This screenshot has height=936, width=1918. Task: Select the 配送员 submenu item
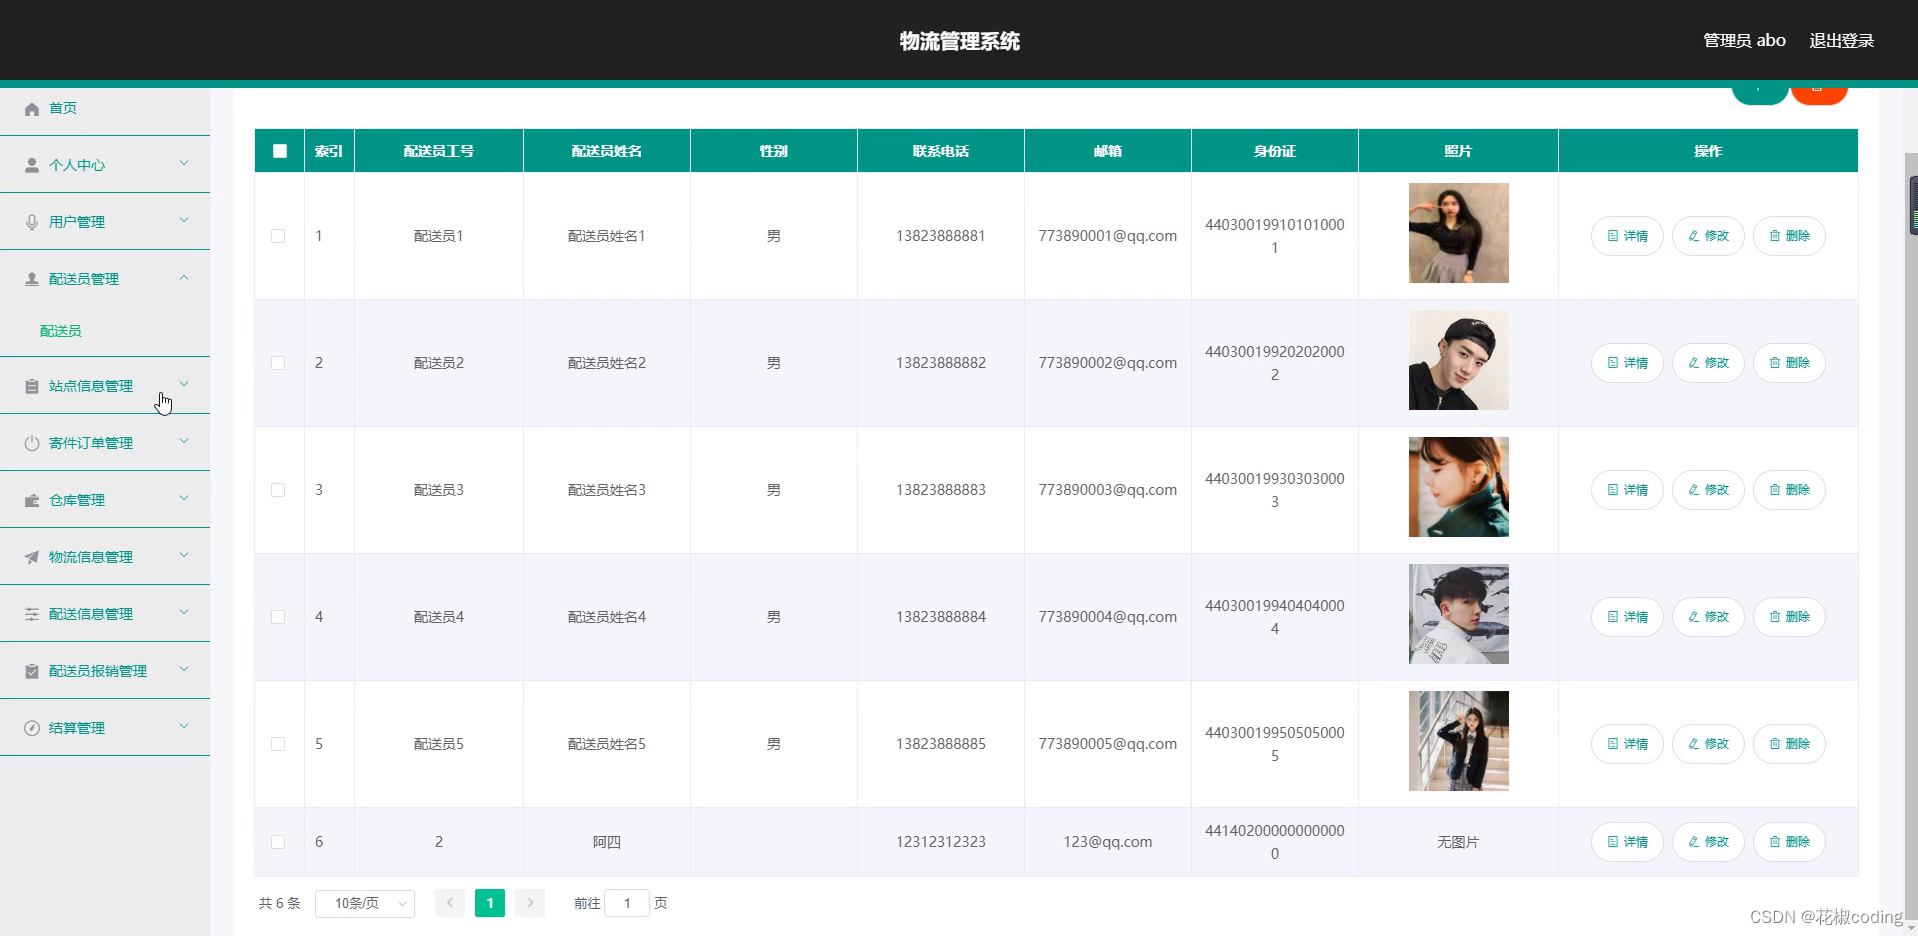pyautogui.click(x=61, y=331)
